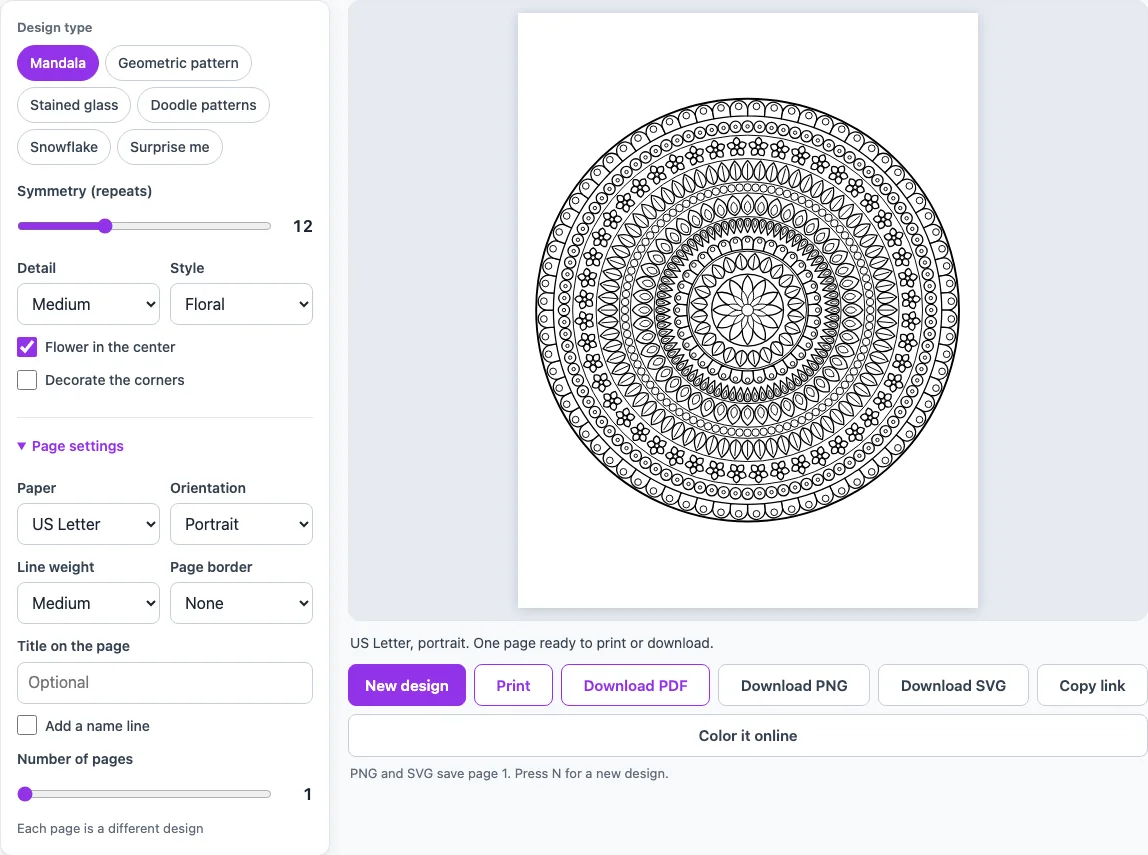The image size is (1148, 855).
Task: Open the Paper size dropdown
Action: [89, 524]
